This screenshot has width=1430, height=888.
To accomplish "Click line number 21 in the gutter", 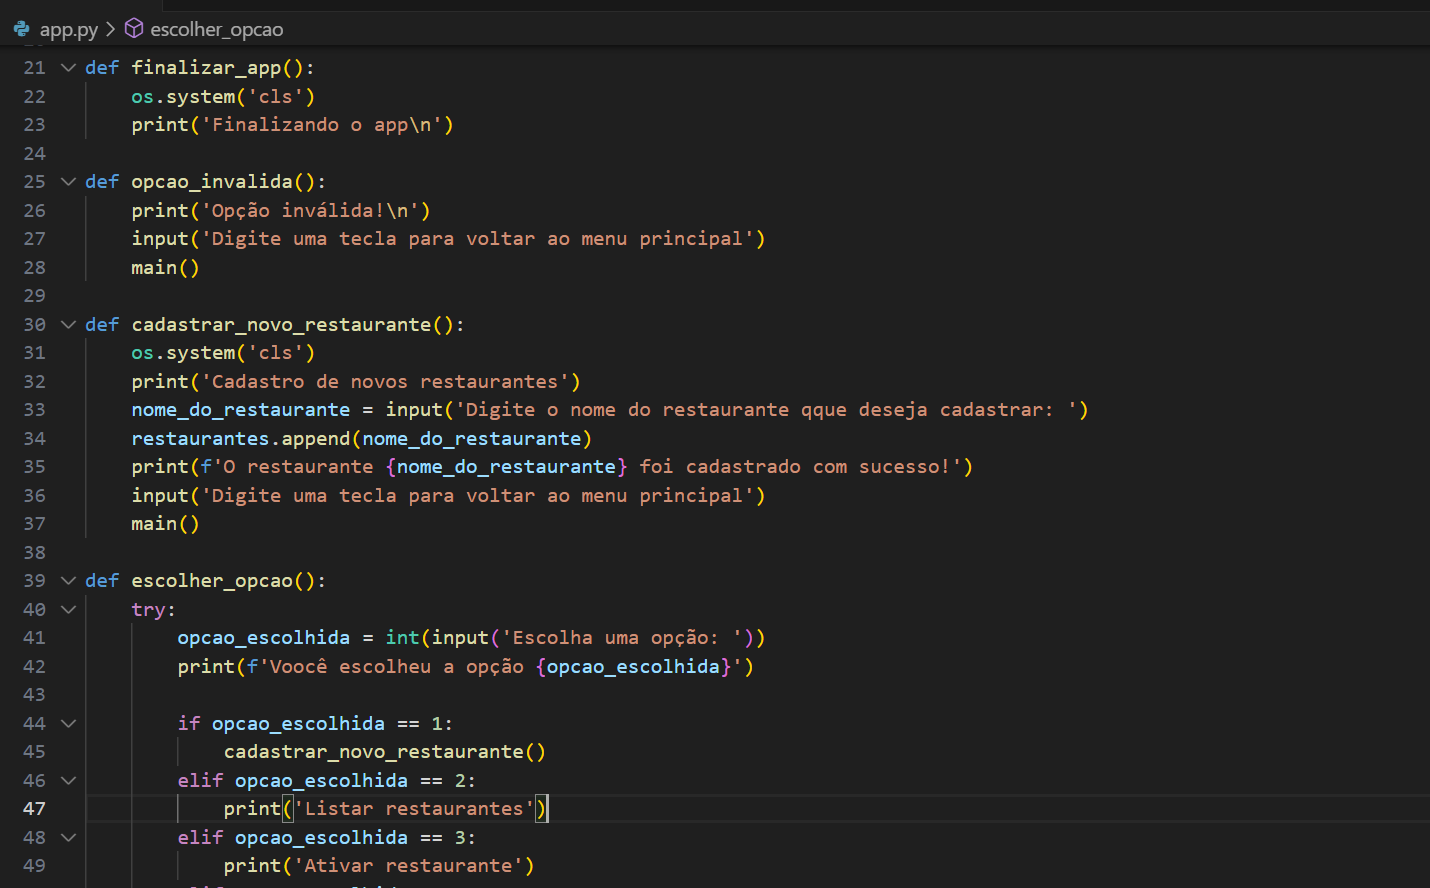I will pyautogui.click(x=35, y=67).
